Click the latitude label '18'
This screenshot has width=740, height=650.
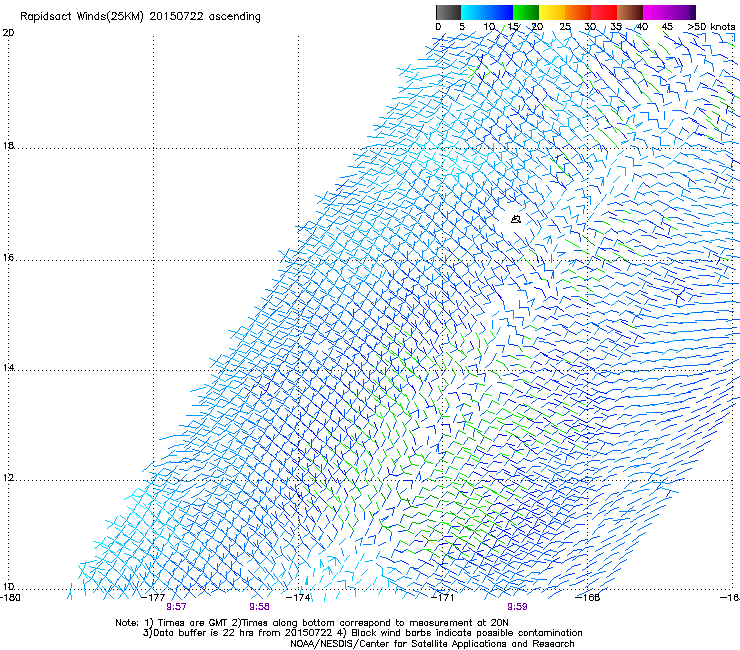click(x=8, y=146)
